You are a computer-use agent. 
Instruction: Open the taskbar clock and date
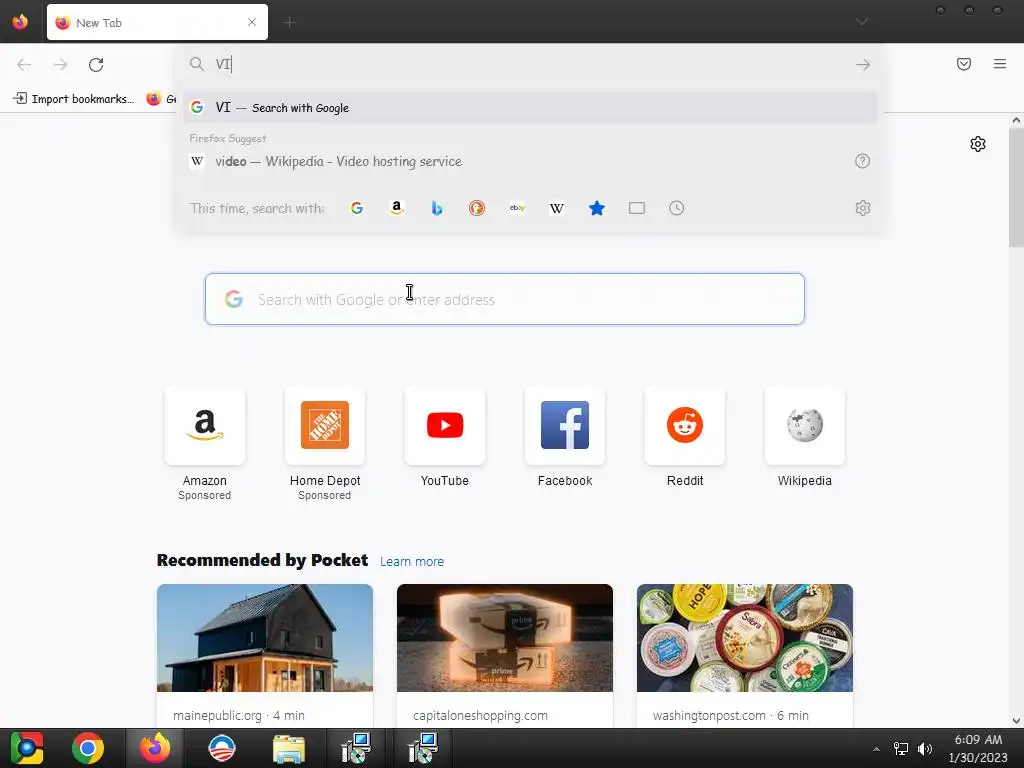tap(978, 748)
